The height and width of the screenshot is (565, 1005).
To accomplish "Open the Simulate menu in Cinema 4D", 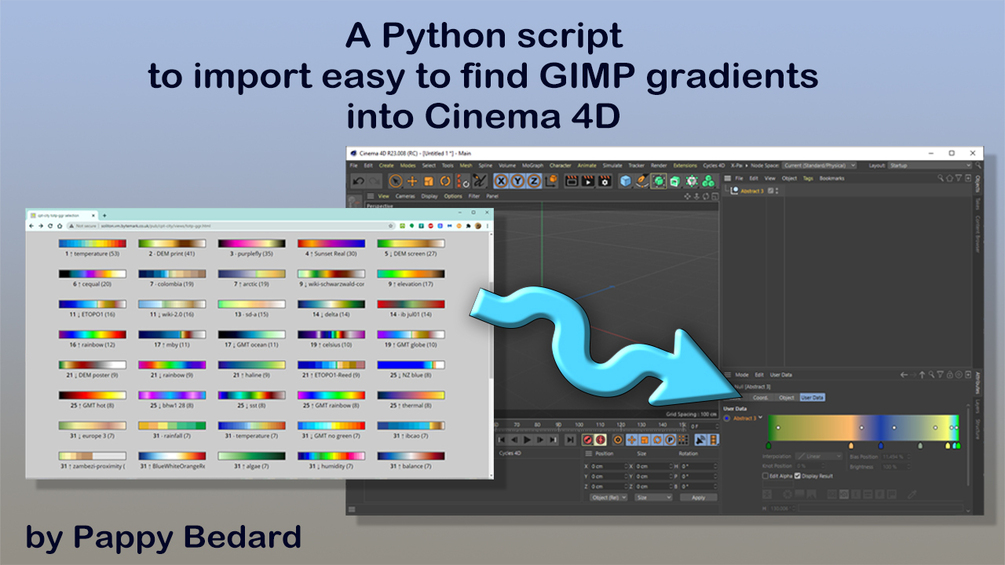I will [x=612, y=165].
